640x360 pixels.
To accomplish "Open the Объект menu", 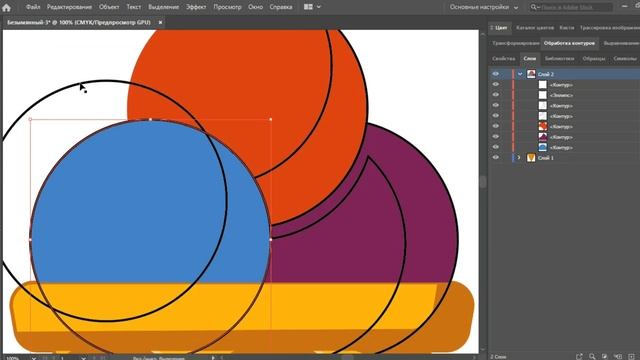I will (x=109, y=7).
